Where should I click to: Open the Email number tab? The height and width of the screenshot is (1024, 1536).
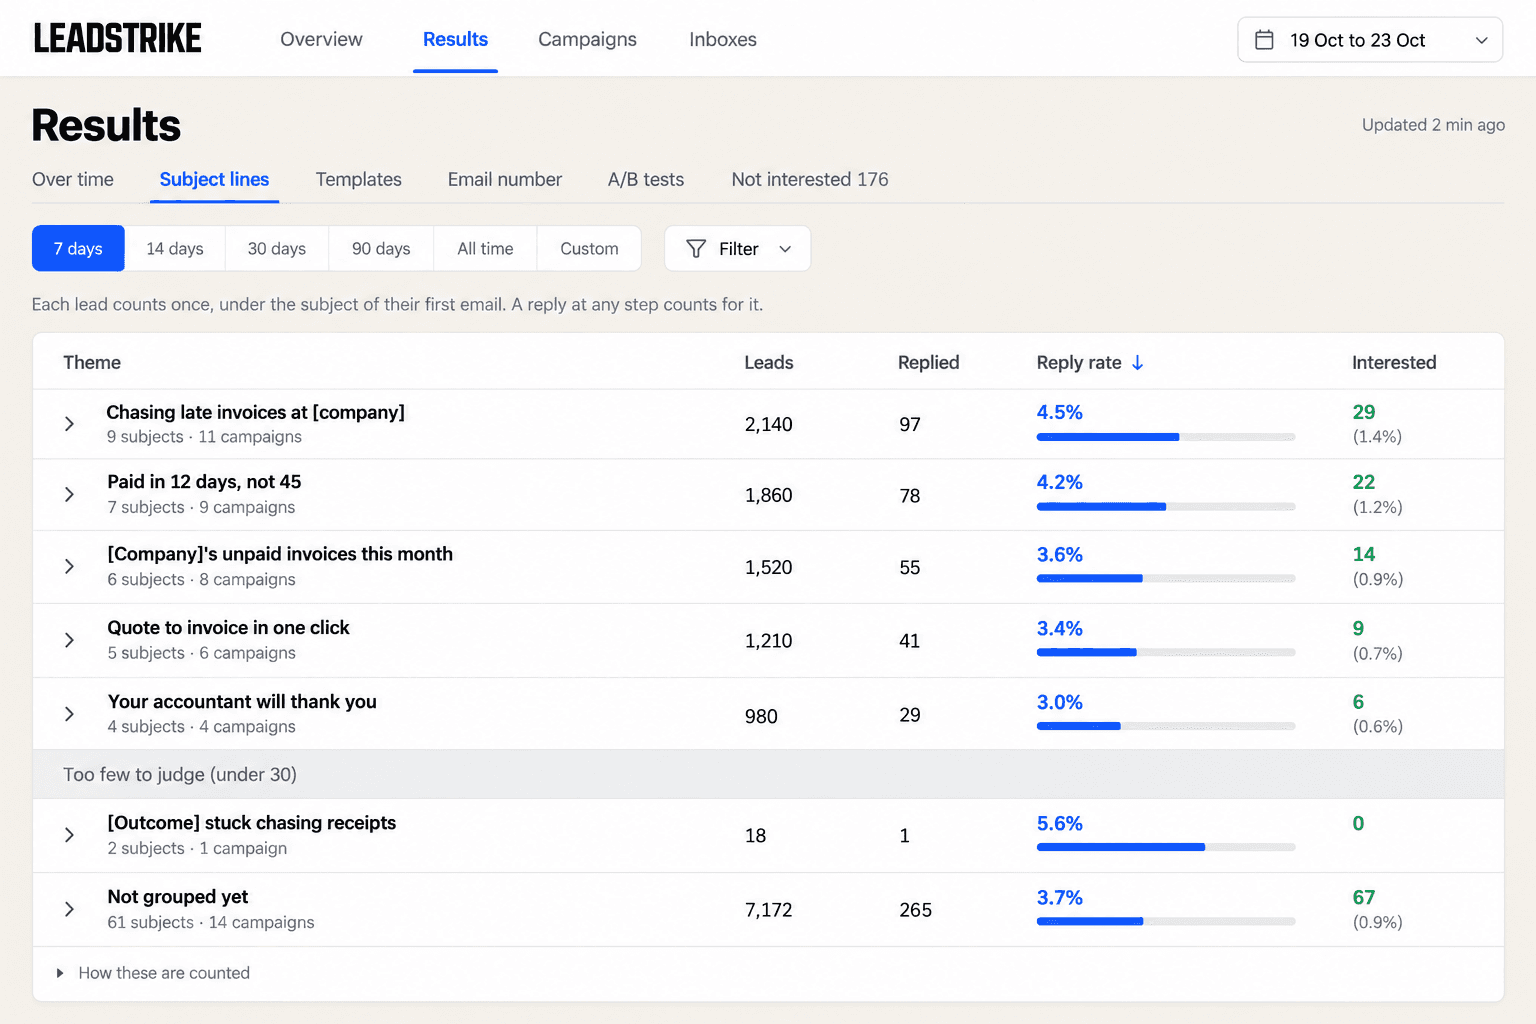point(505,179)
